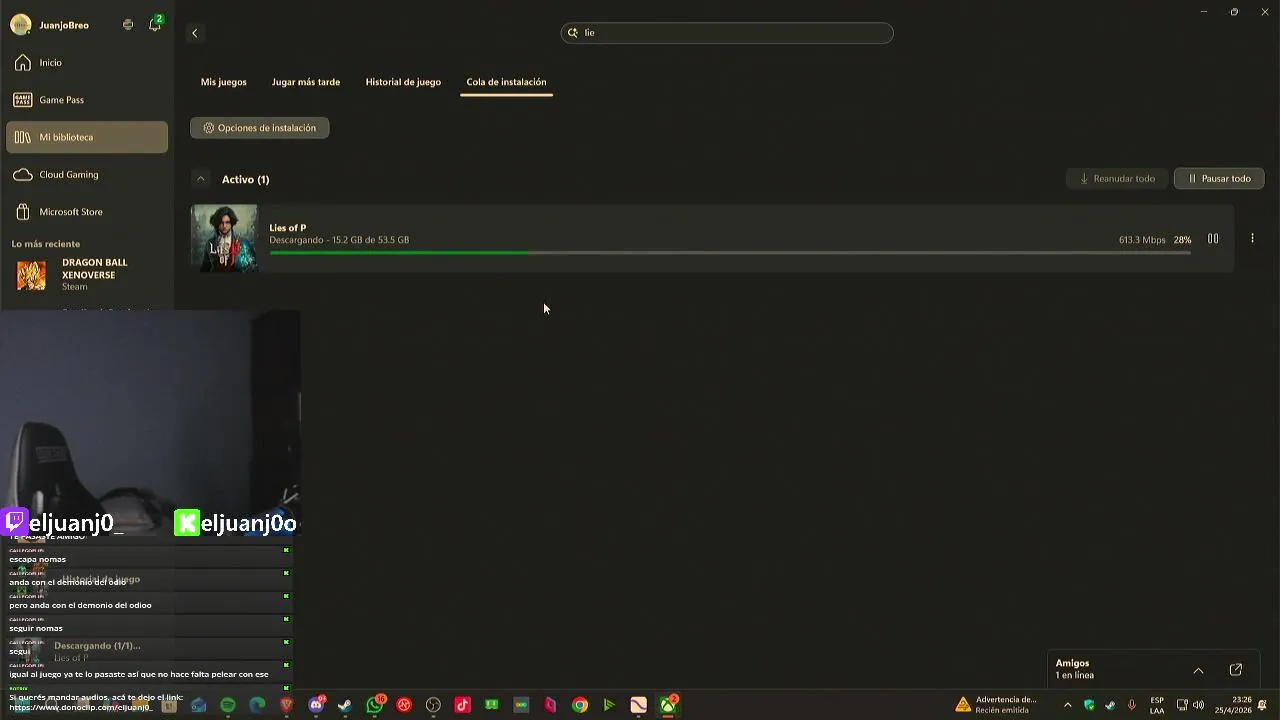Pop out the Amigos panel
Viewport: 1280px width, 720px height.
[x=1236, y=670]
